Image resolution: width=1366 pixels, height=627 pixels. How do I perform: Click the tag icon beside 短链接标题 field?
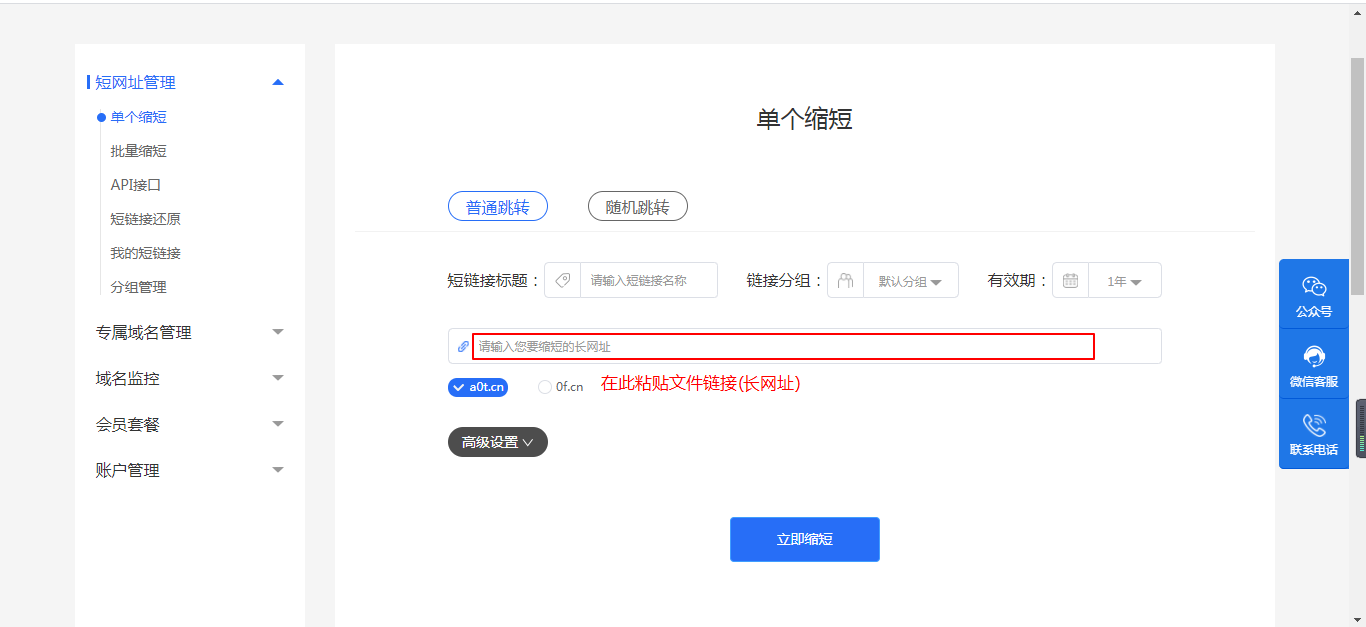tap(561, 280)
